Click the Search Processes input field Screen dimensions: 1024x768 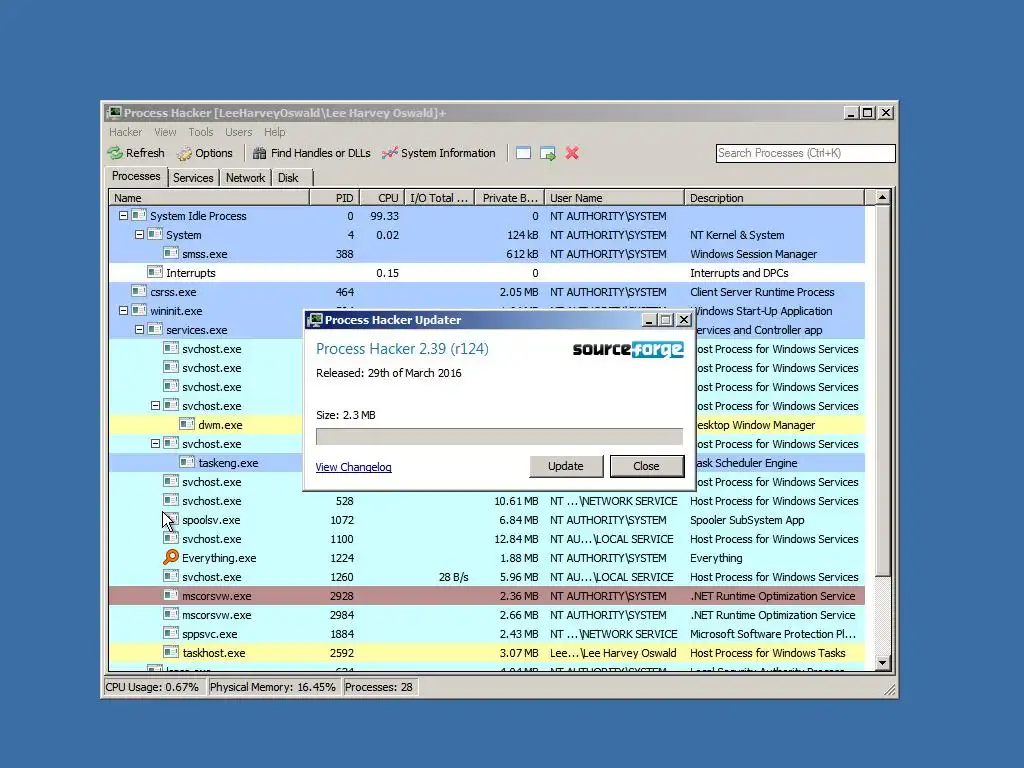click(x=805, y=153)
